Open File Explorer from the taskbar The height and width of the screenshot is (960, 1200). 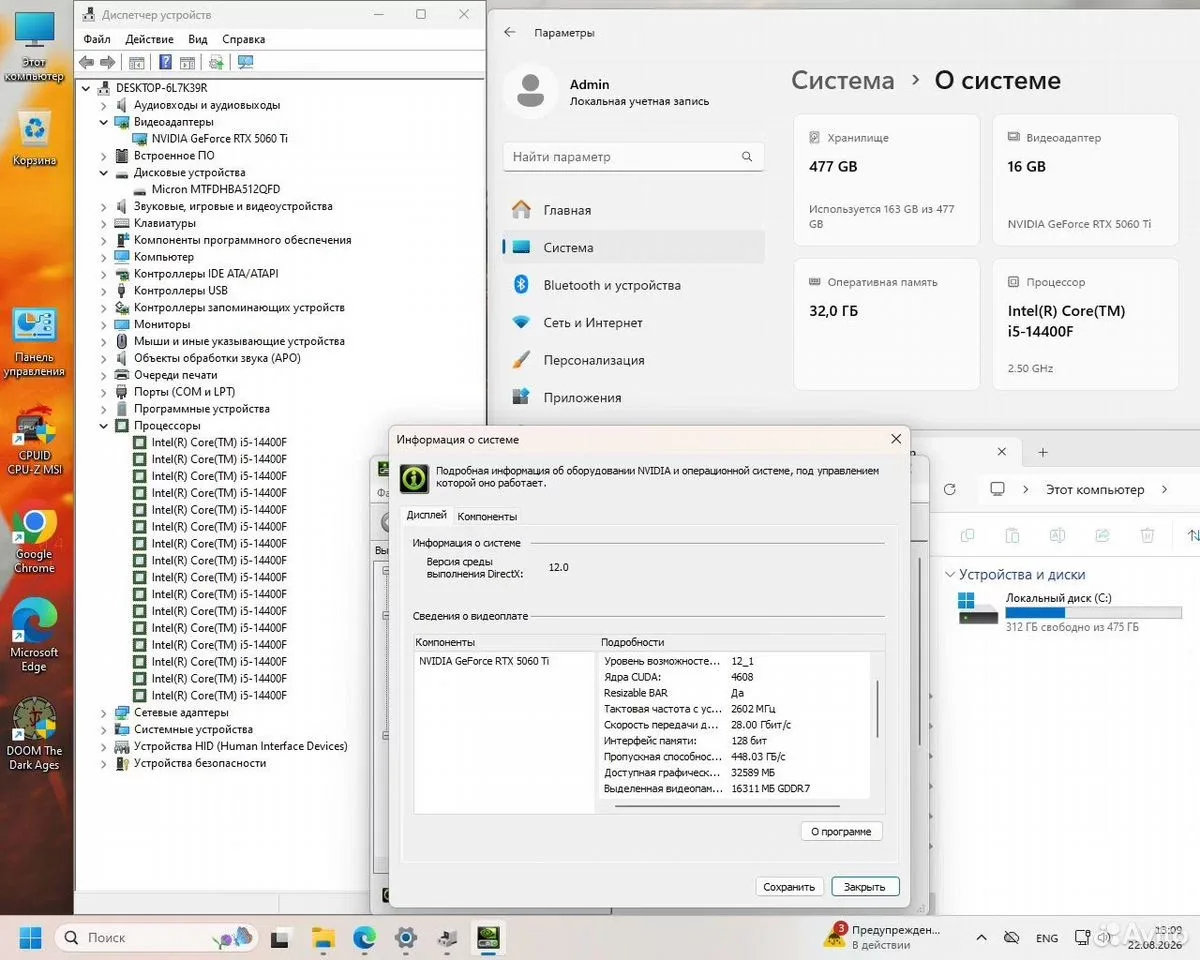tap(323, 937)
